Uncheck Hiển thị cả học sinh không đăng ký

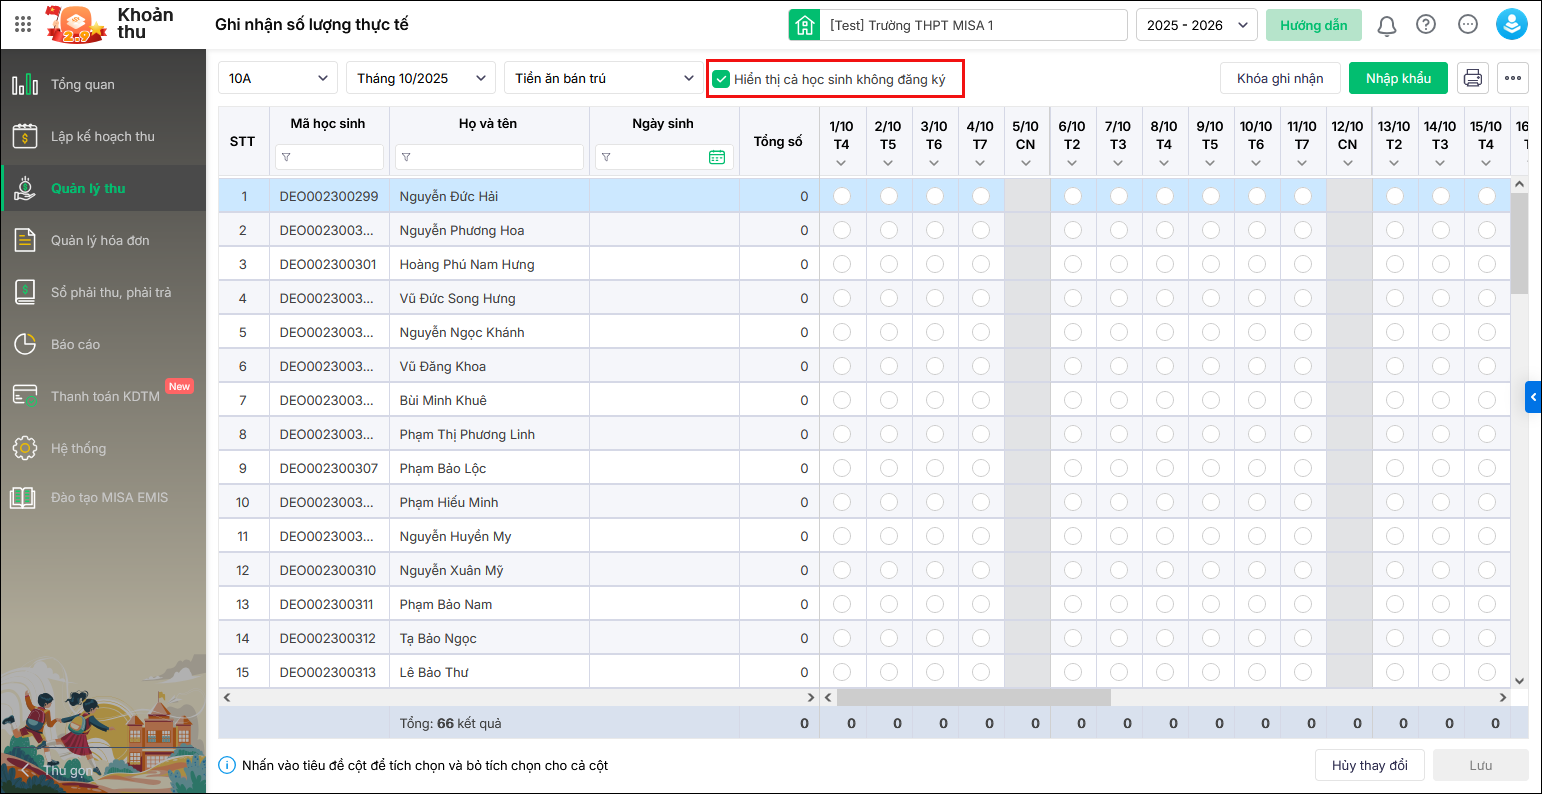[721, 79]
